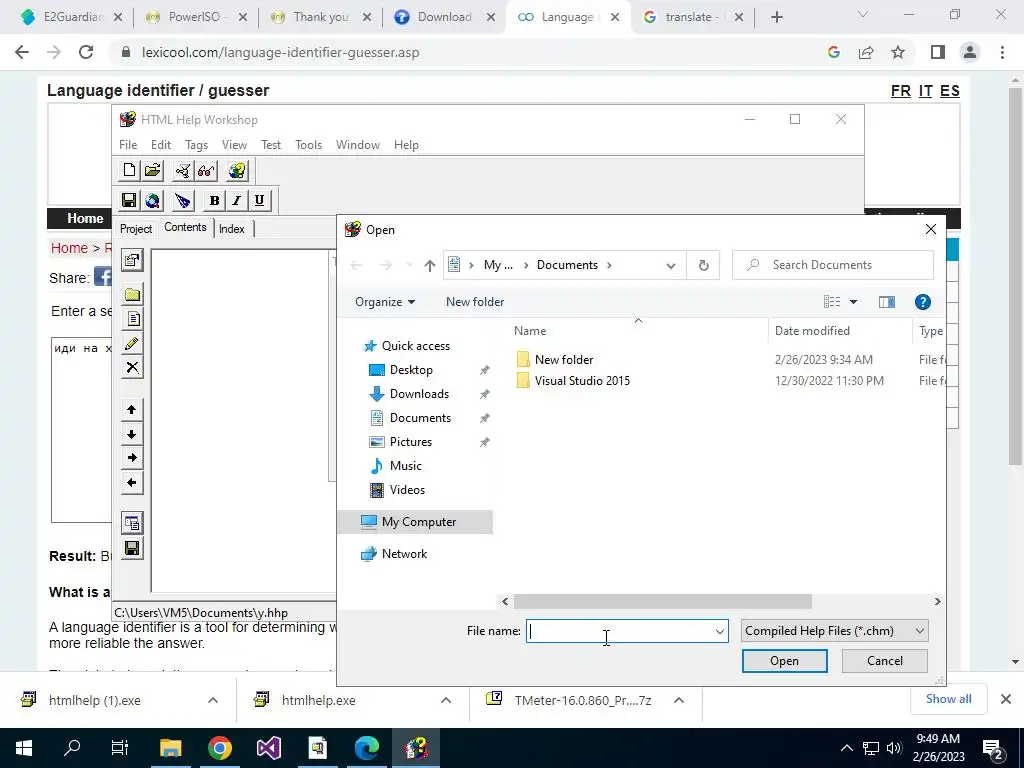This screenshot has width=1024, height=768.
Task: Toggle Bold formatting button
Action: (x=214, y=200)
